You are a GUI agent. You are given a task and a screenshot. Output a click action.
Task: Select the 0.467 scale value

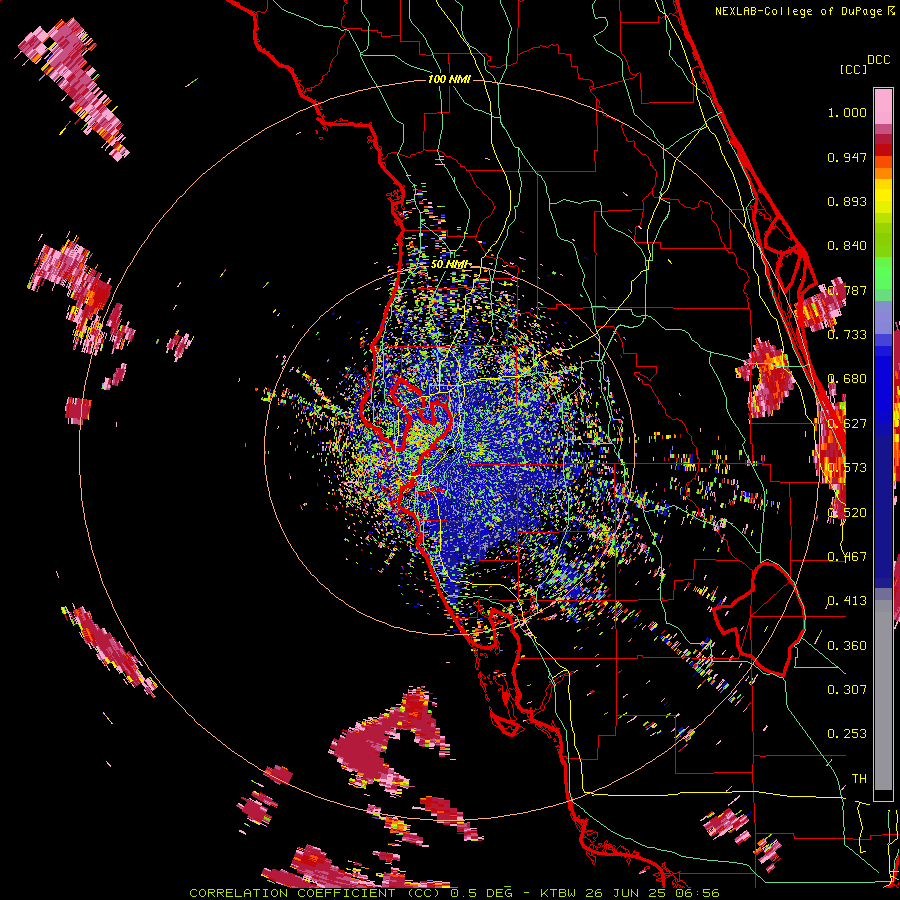coord(847,557)
